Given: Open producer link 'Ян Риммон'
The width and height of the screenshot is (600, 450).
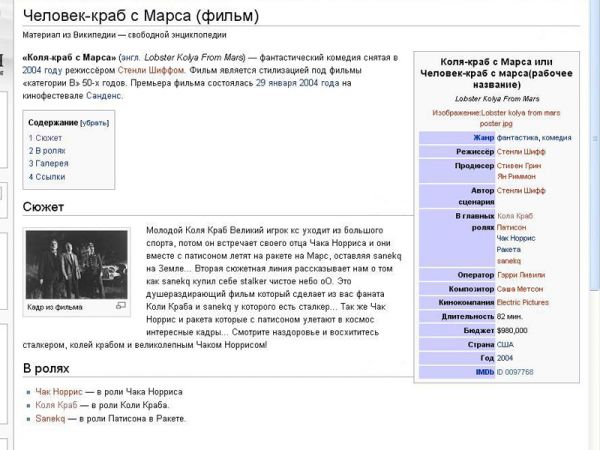Looking at the screenshot, I should tap(516, 176).
